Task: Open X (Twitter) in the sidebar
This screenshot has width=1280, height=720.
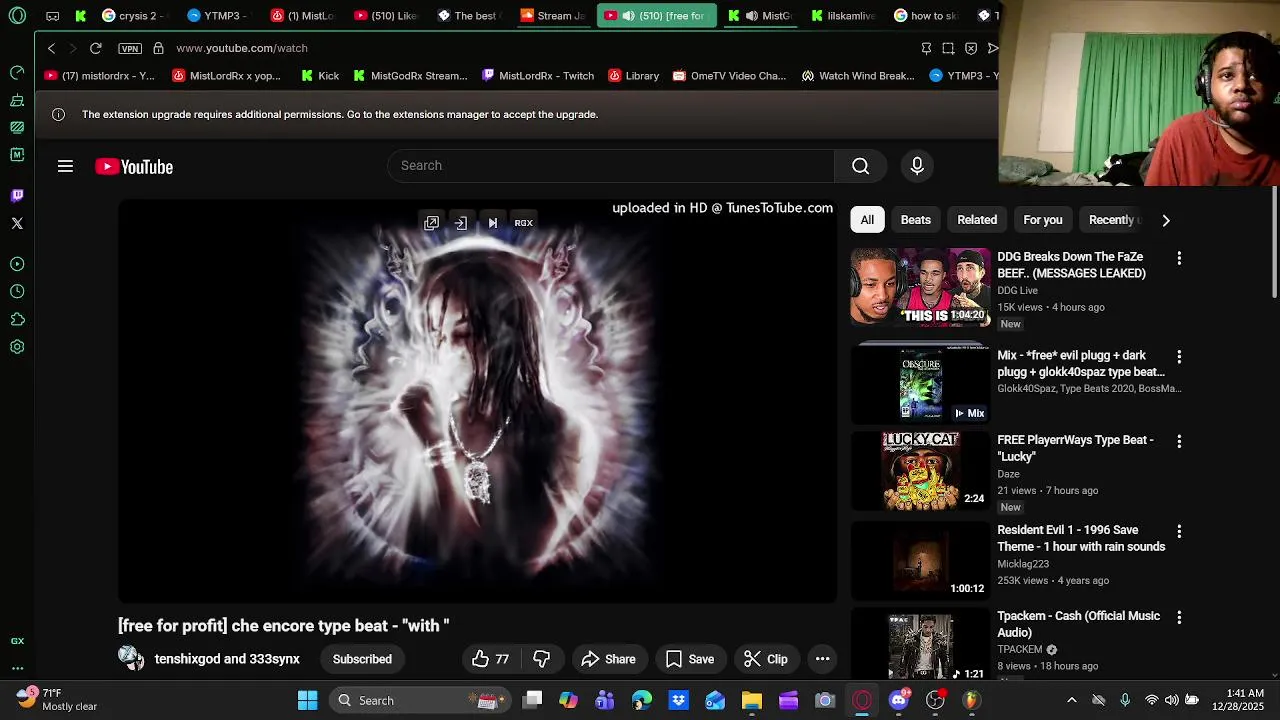Action: 17,223
